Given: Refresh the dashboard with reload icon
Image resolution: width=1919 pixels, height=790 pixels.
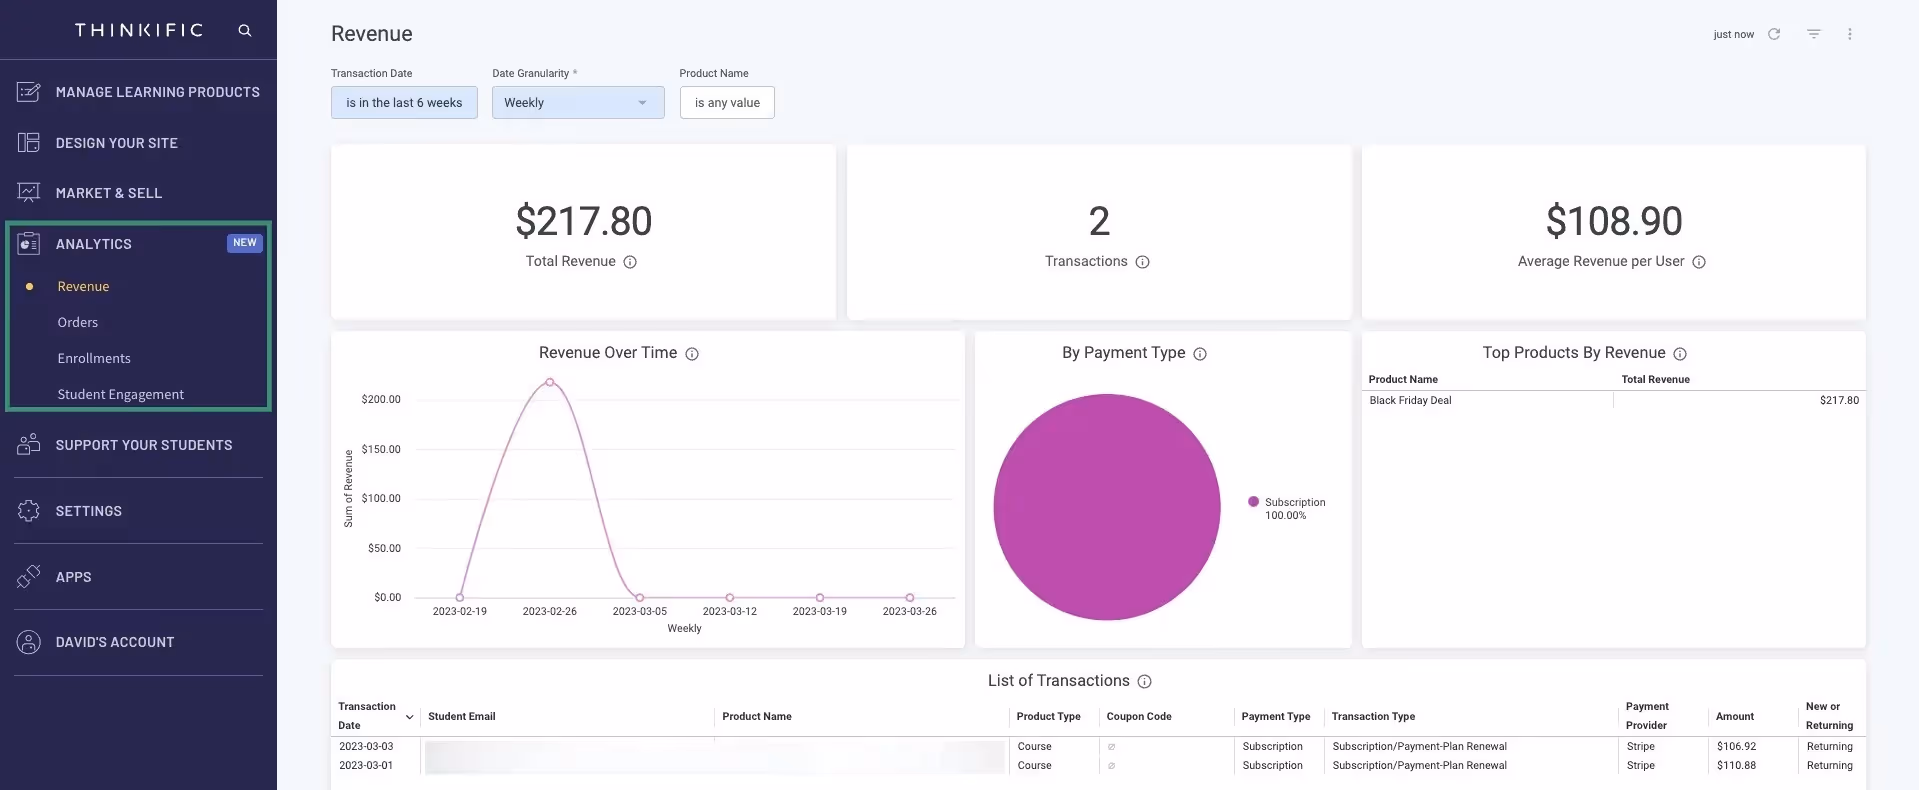Looking at the screenshot, I should tap(1774, 34).
